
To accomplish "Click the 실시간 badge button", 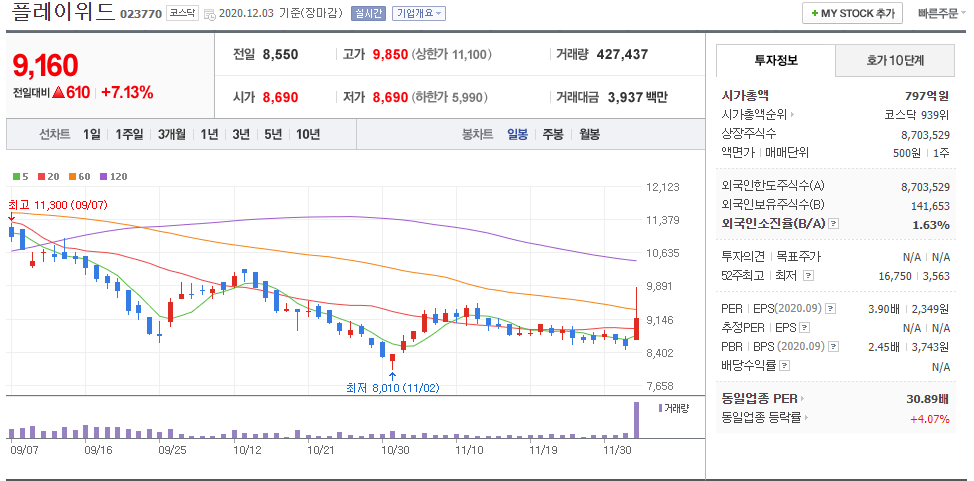I will (x=368, y=13).
